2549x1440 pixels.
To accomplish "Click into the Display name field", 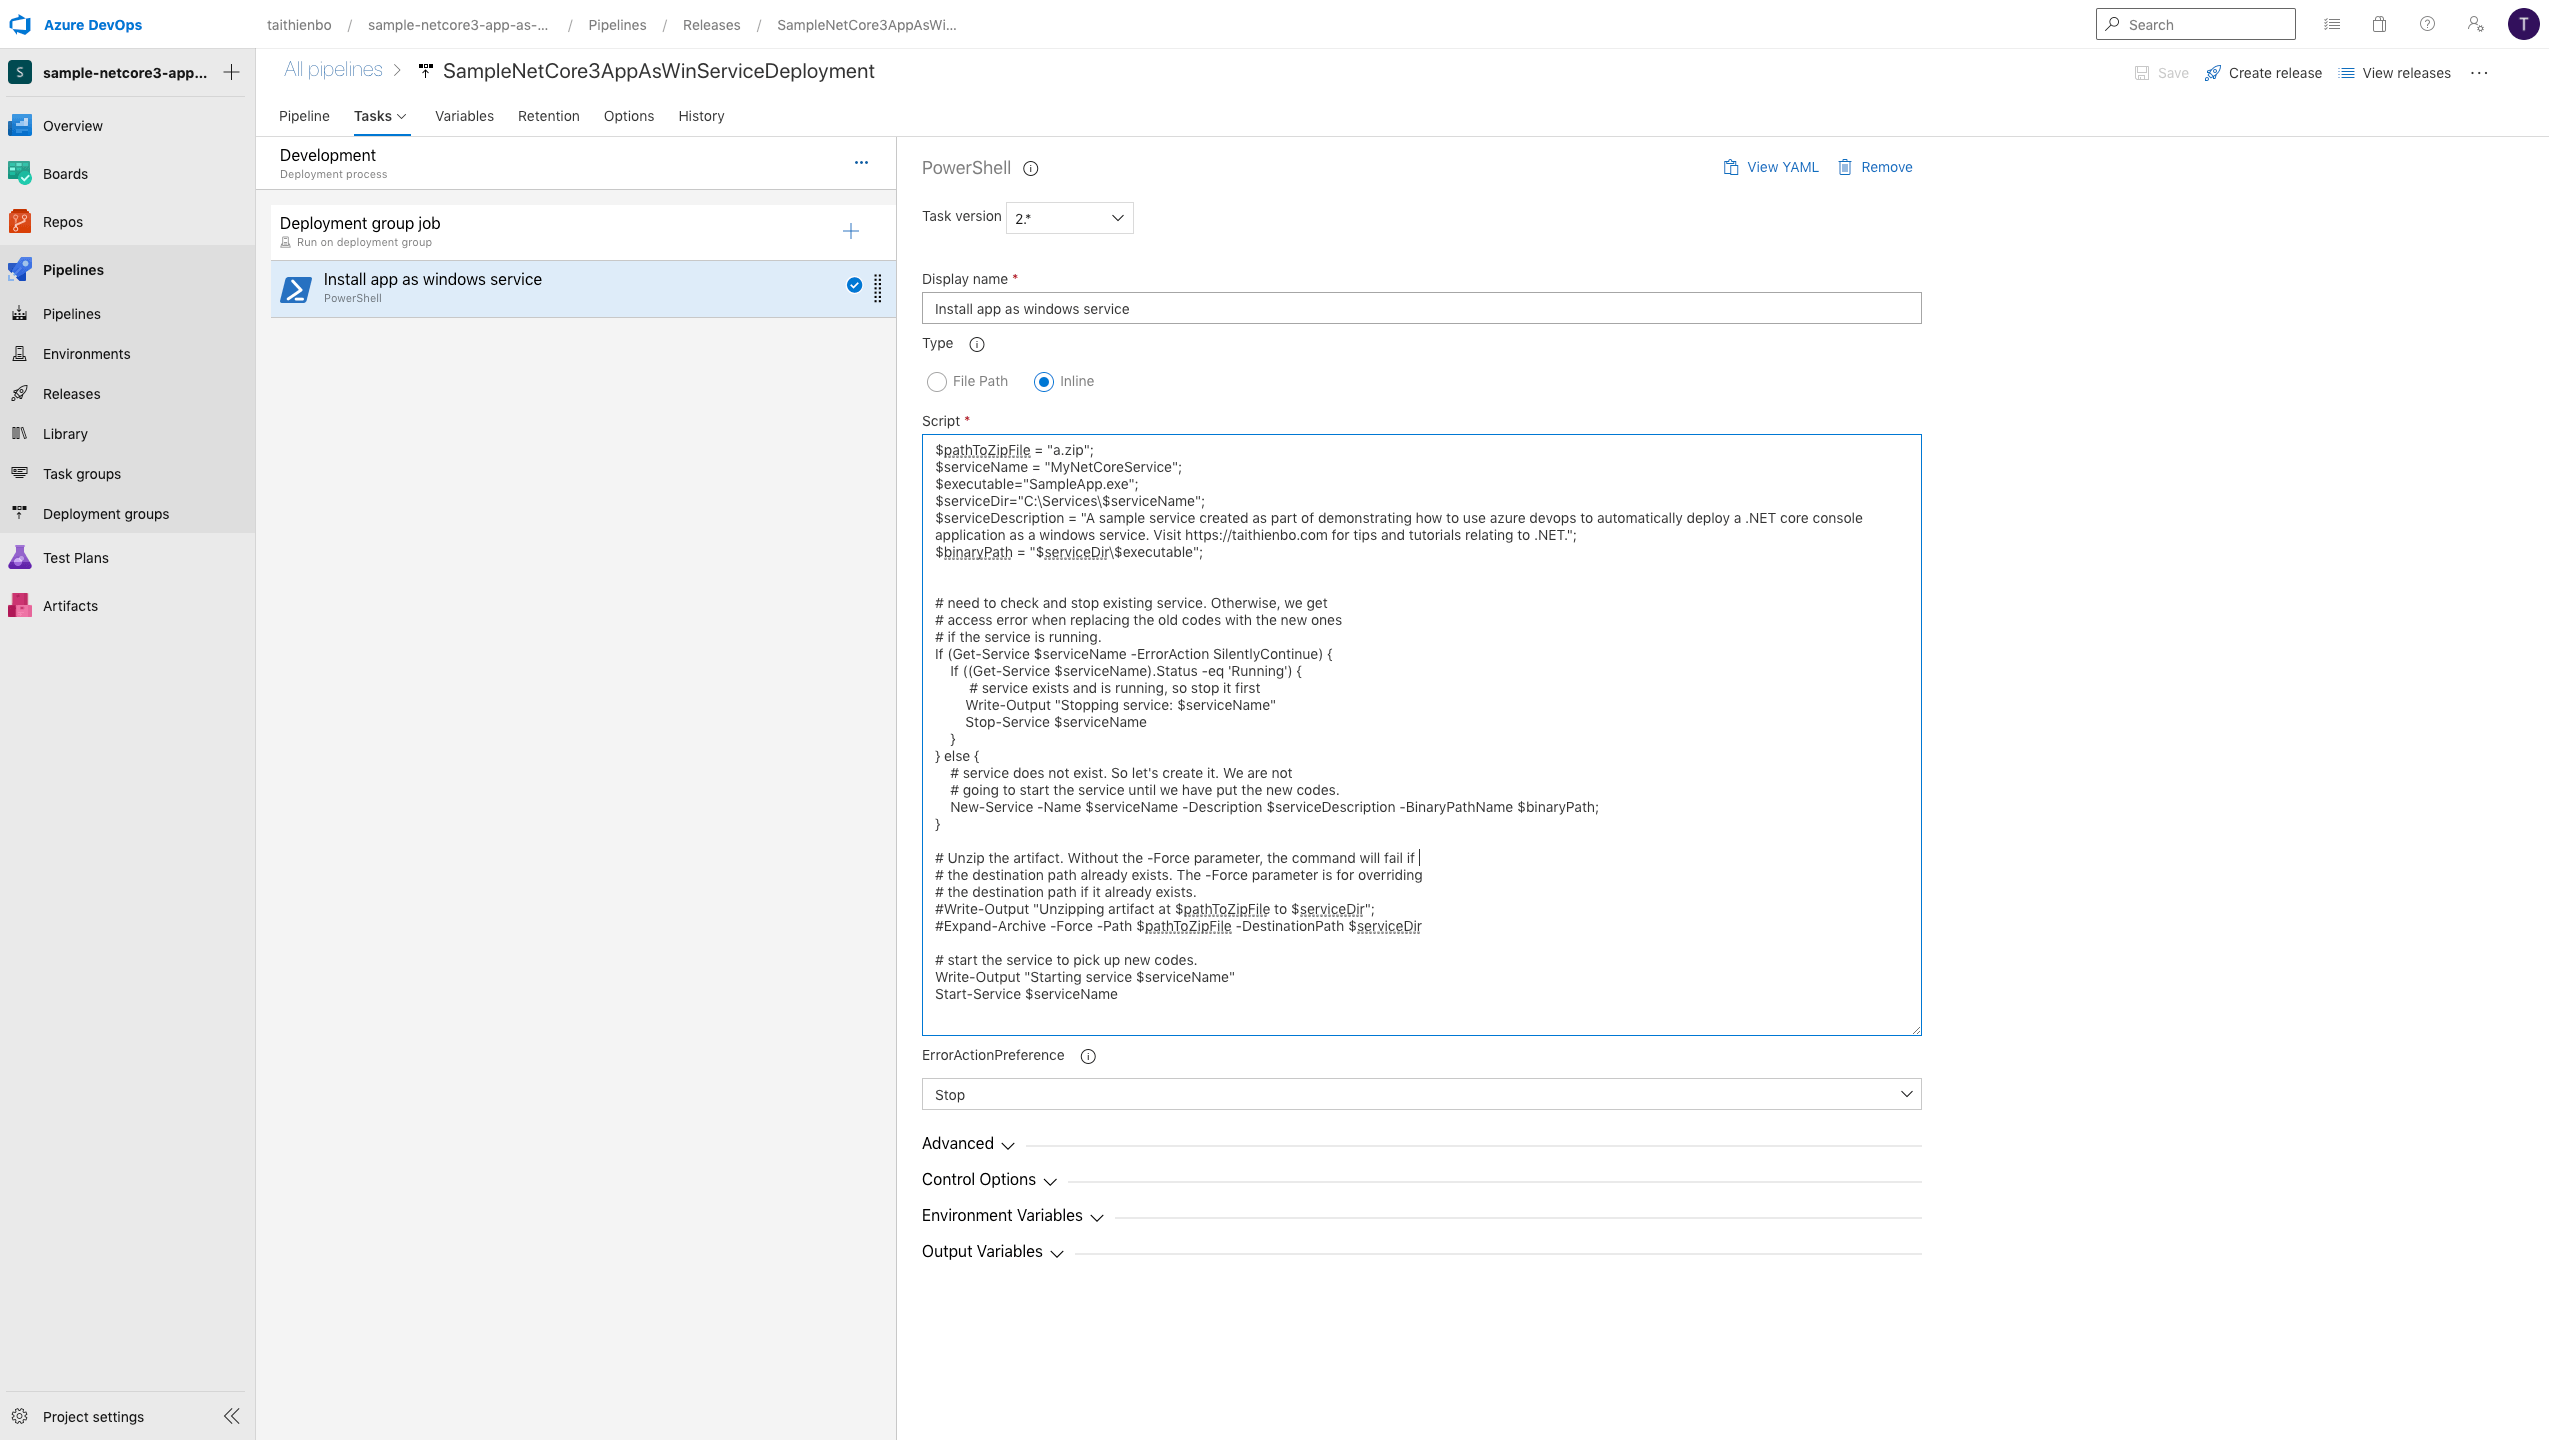I will (x=1420, y=309).
